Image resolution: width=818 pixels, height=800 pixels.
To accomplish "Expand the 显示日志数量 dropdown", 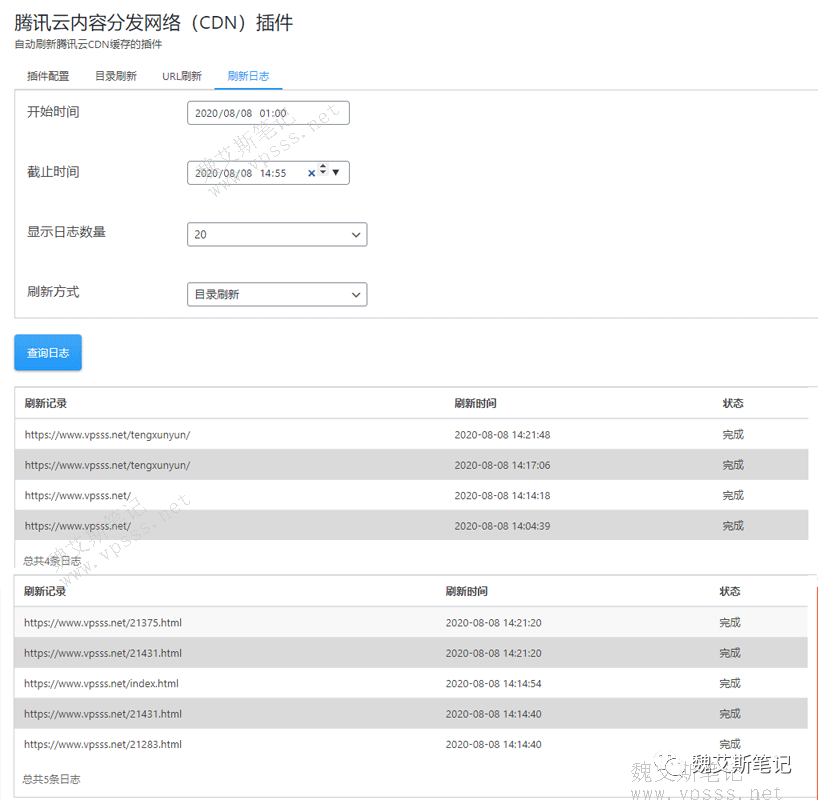I will pyautogui.click(x=277, y=234).
